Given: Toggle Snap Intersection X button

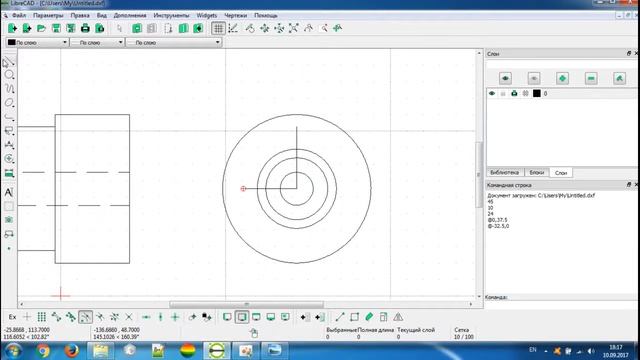Looking at the screenshot, I should coord(129,317).
